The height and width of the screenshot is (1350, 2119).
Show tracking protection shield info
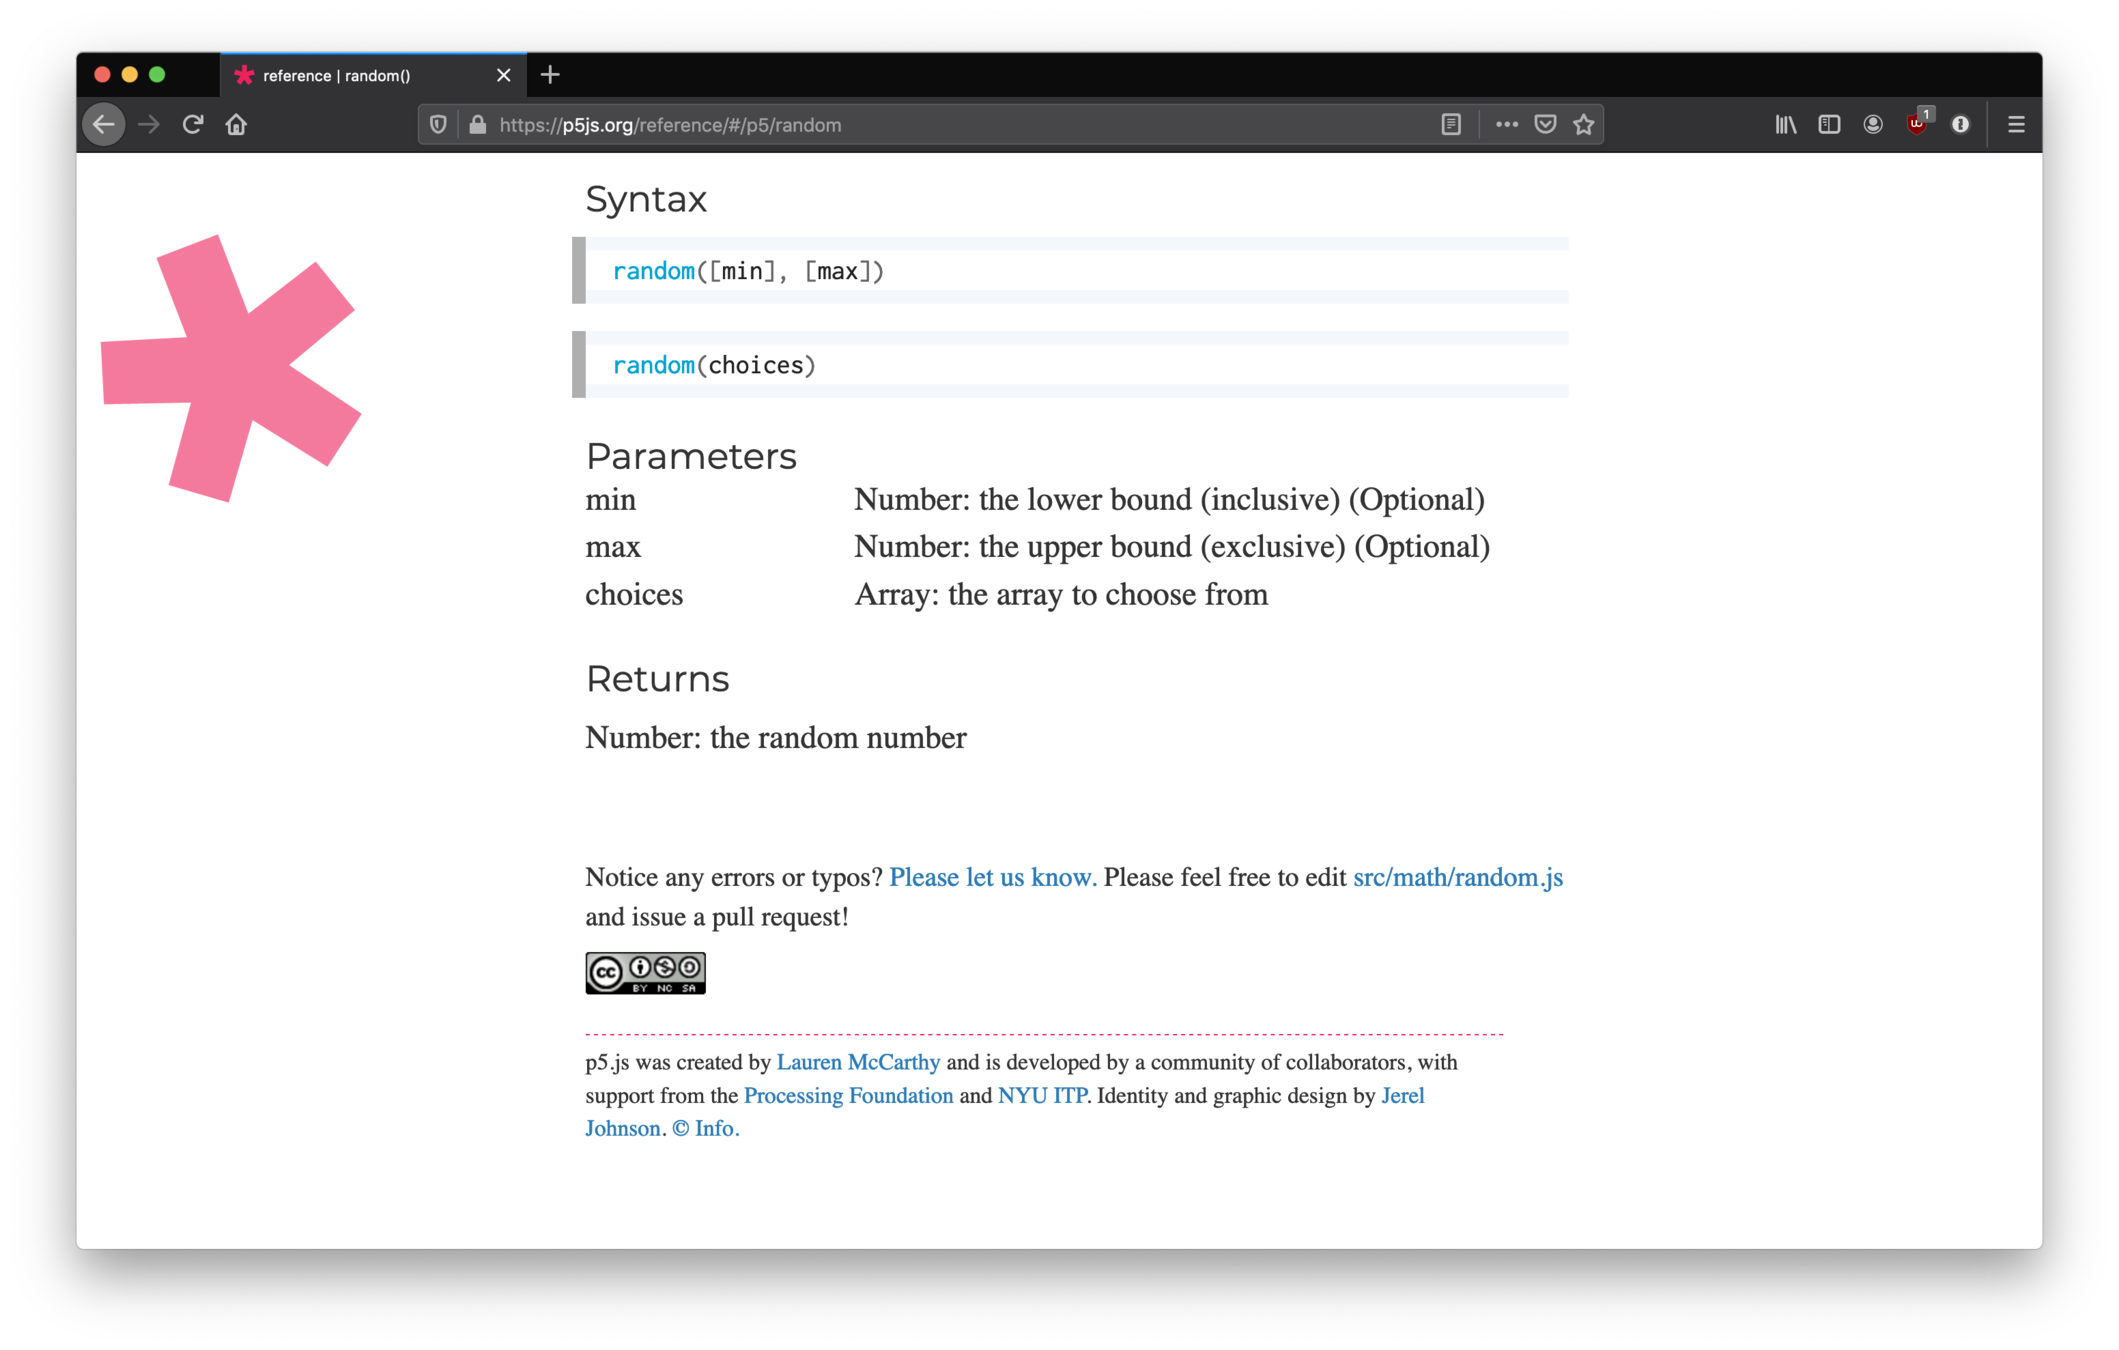point(438,125)
